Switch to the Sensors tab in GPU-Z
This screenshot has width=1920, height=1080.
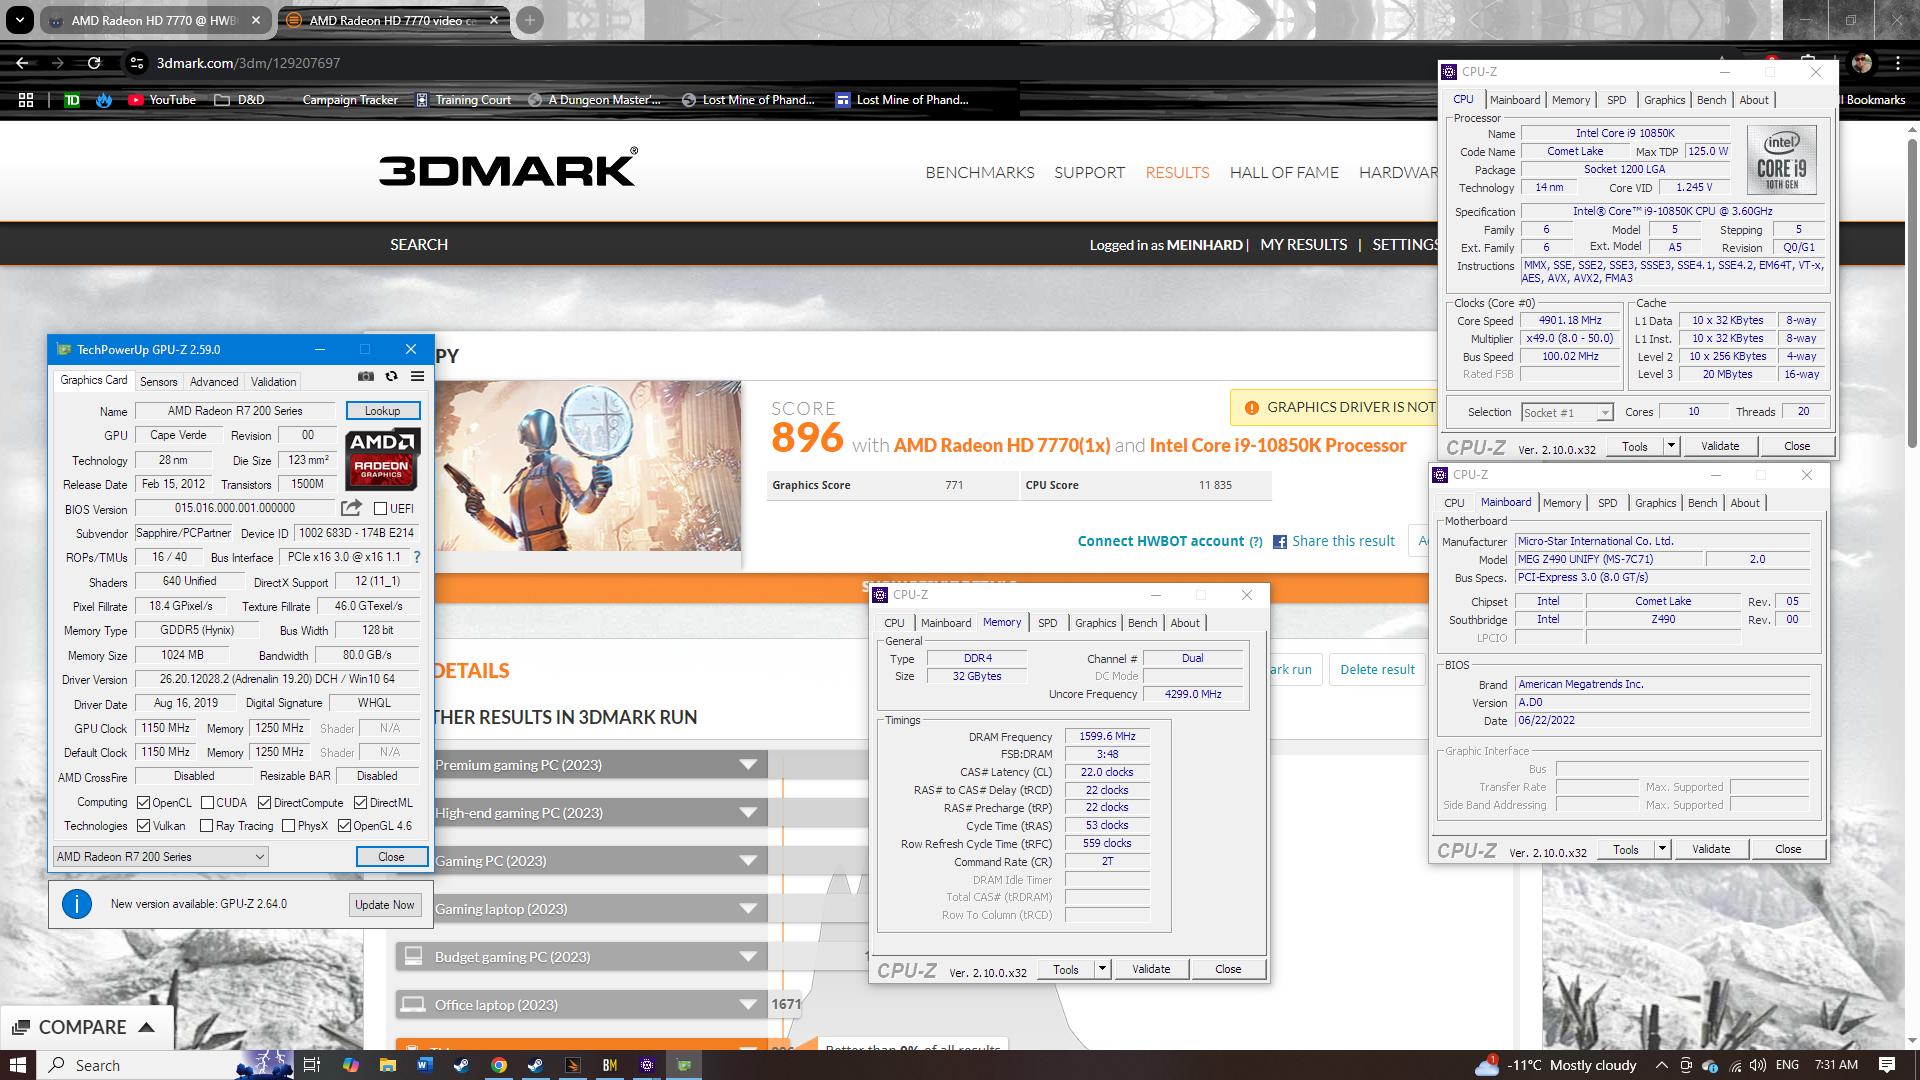click(158, 382)
